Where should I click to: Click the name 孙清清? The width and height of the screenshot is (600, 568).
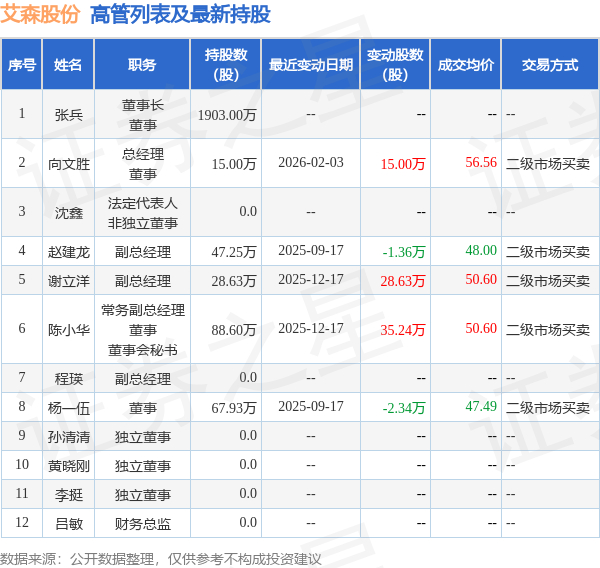click(x=68, y=437)
